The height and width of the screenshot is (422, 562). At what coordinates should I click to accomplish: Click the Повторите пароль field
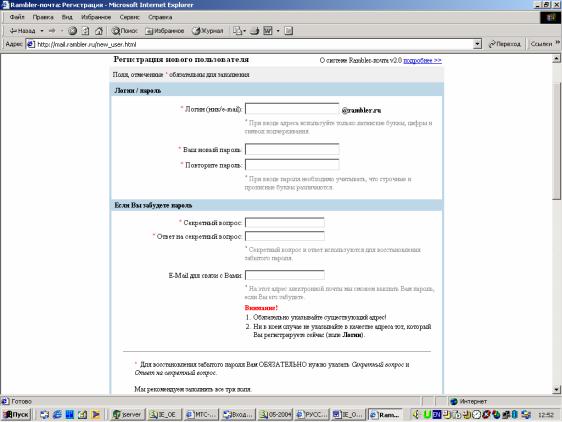coord(292,165)
